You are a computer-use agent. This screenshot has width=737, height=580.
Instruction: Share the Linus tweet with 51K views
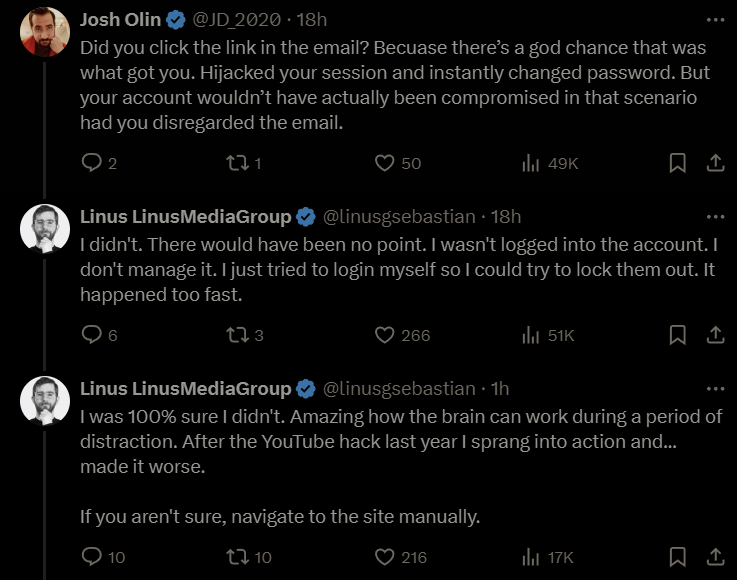coord(715,335)
